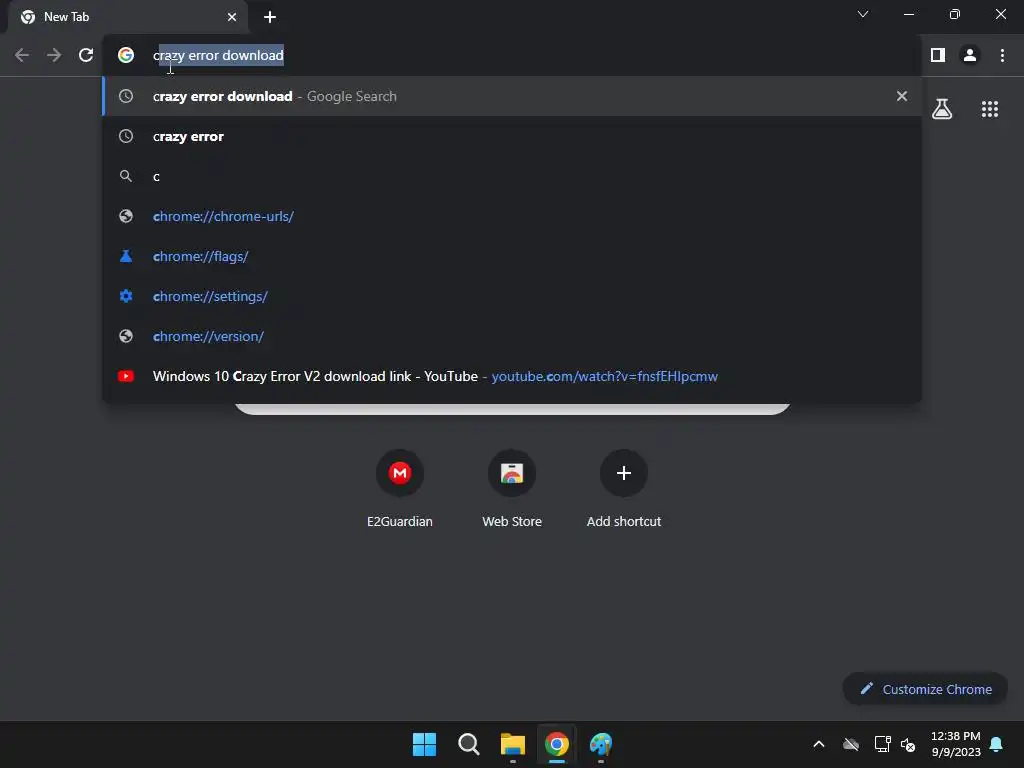Open the Chrome three-dot menu

(1002, 56)
